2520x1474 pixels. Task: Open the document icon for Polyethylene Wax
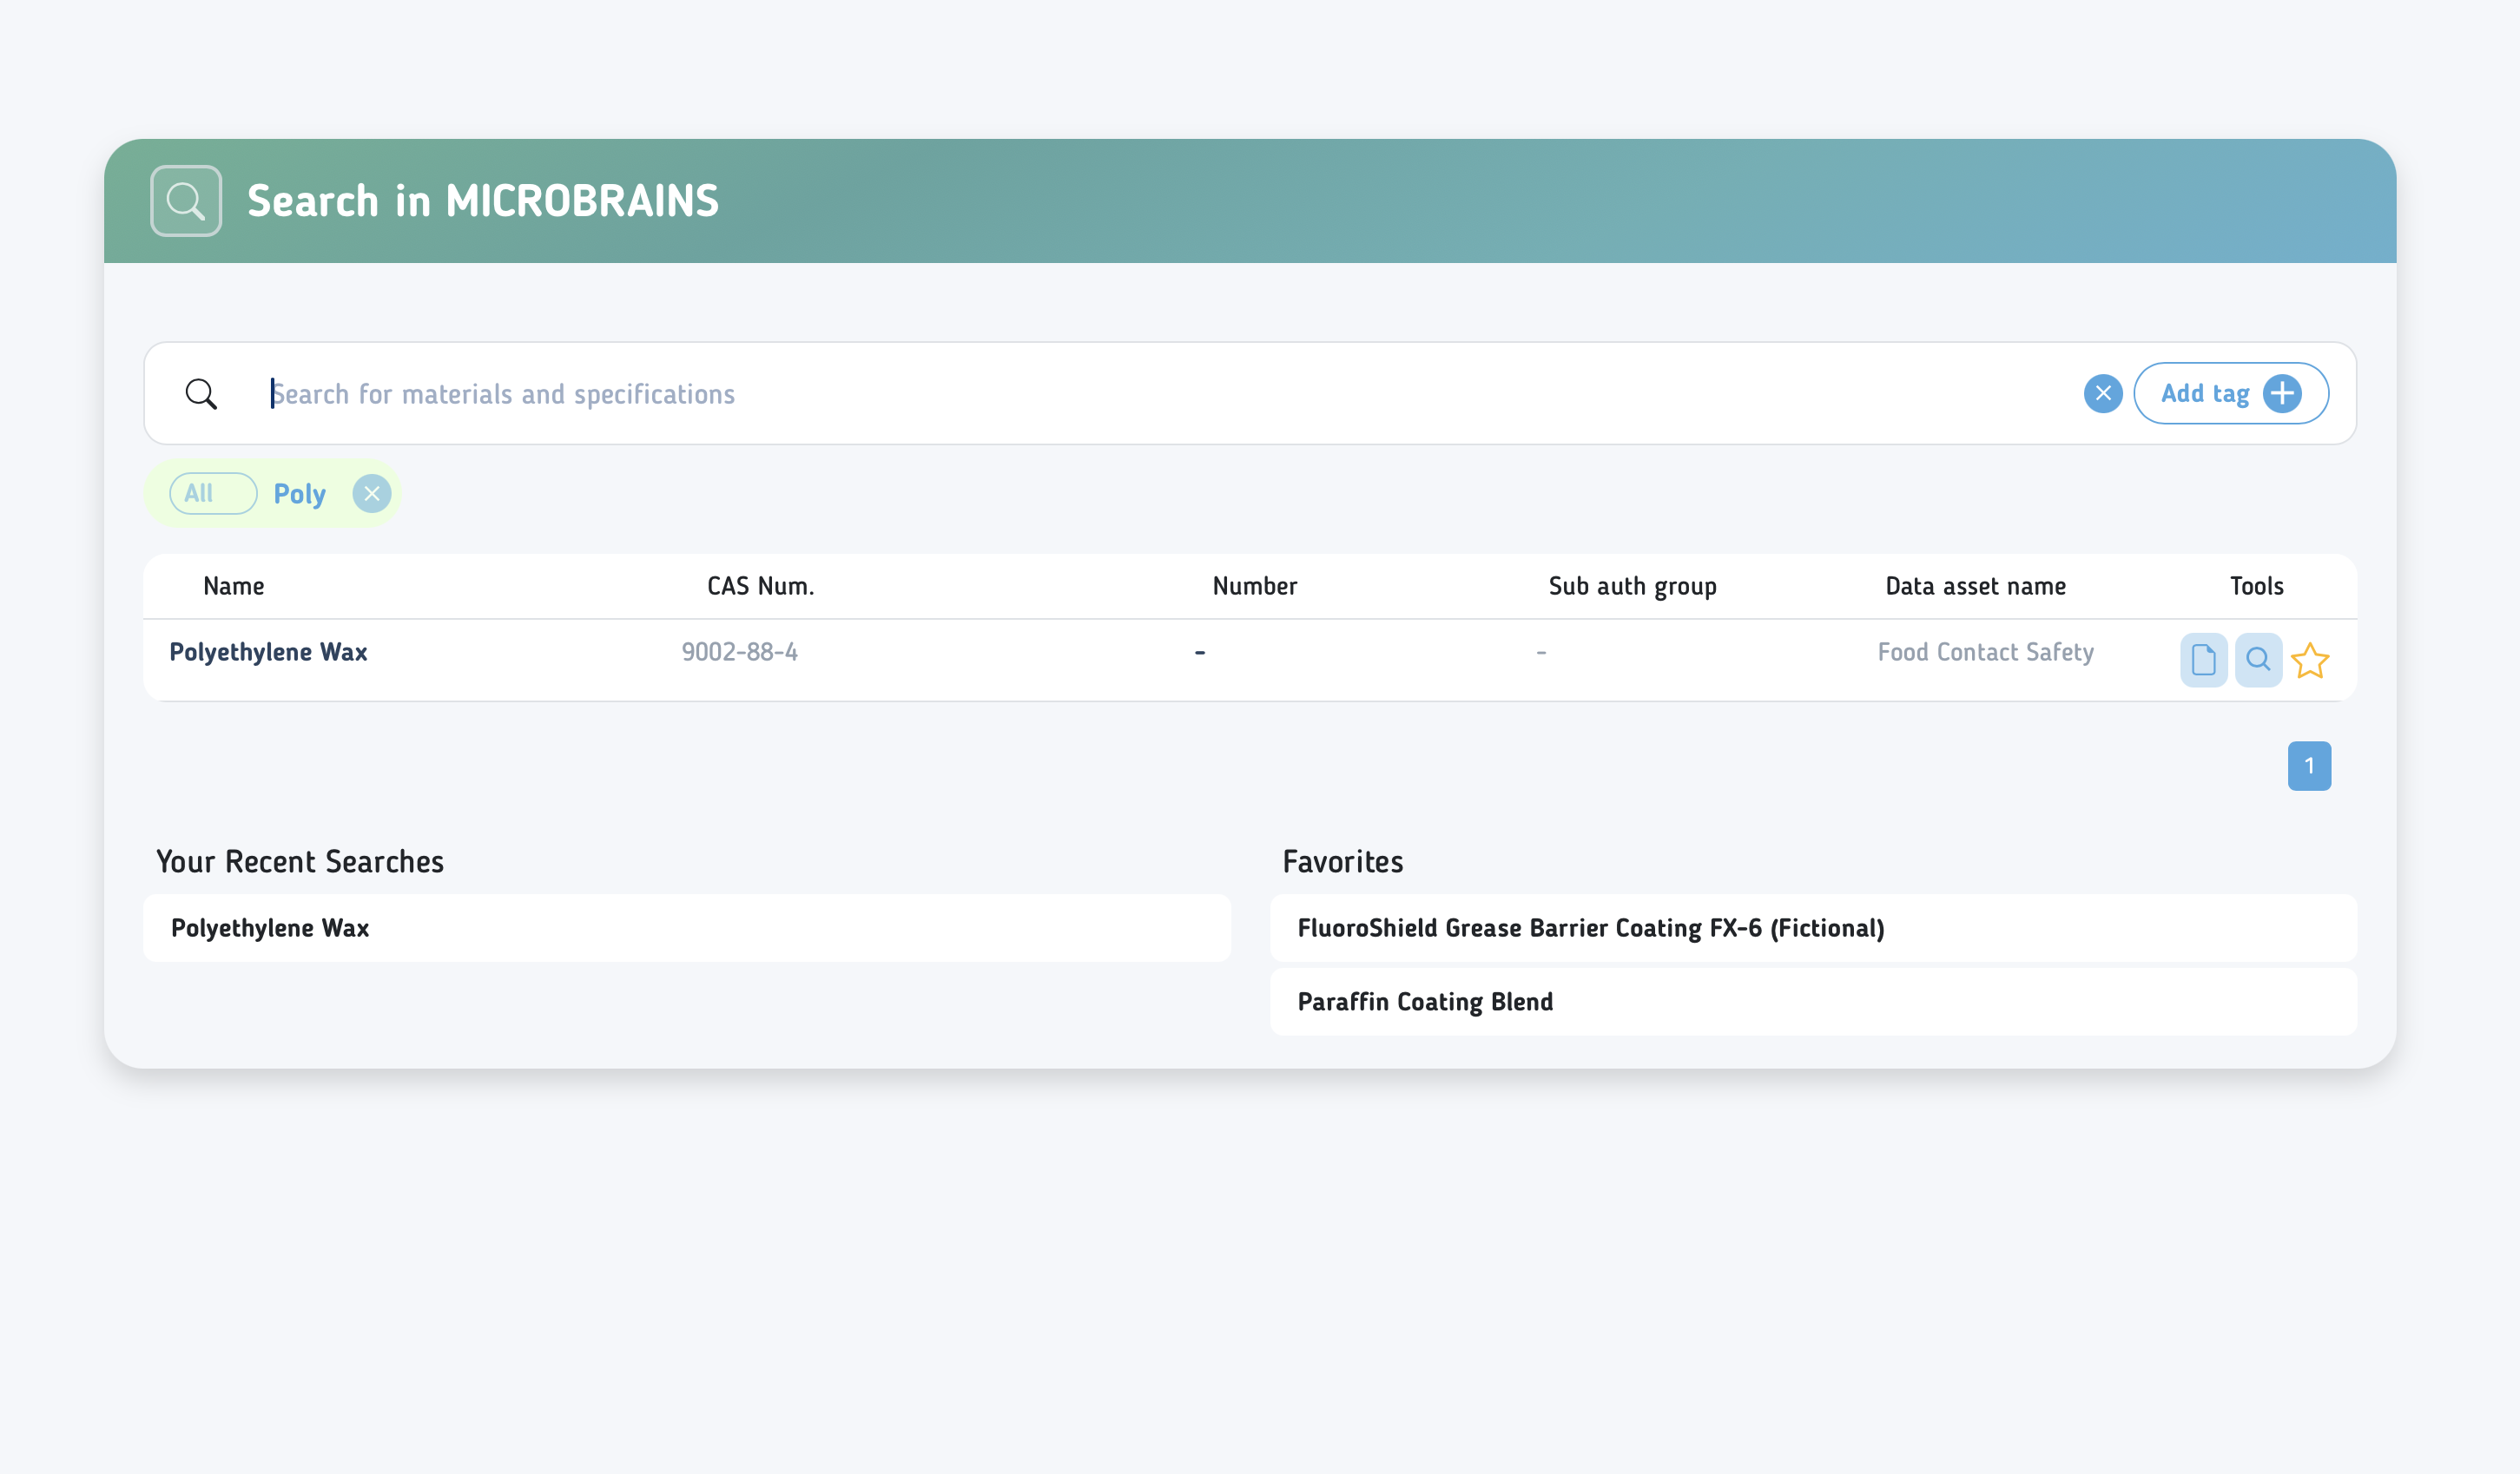pyautogui.click(x=2204, y=660)
